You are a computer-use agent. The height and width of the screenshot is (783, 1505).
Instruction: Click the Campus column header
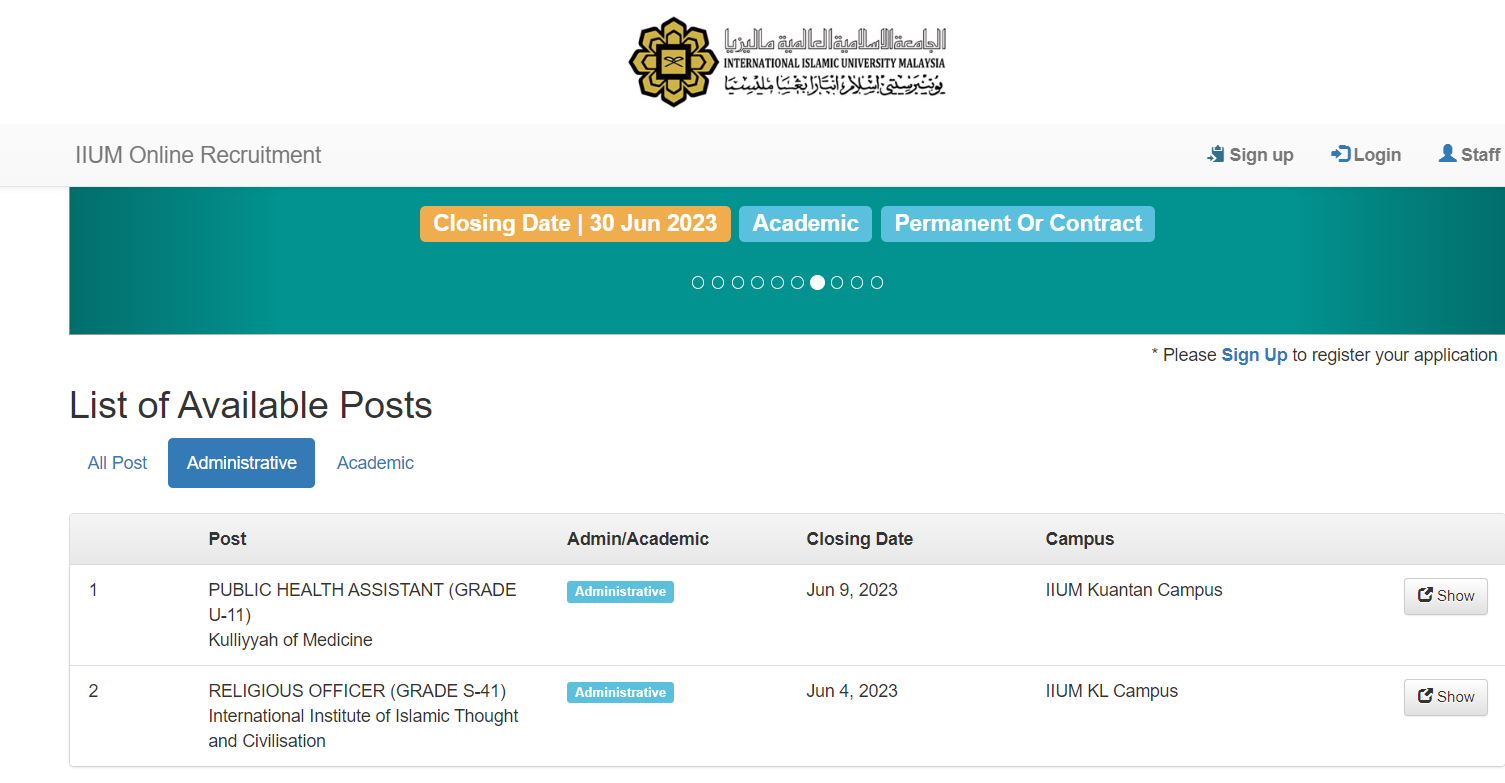(1080, 539)
